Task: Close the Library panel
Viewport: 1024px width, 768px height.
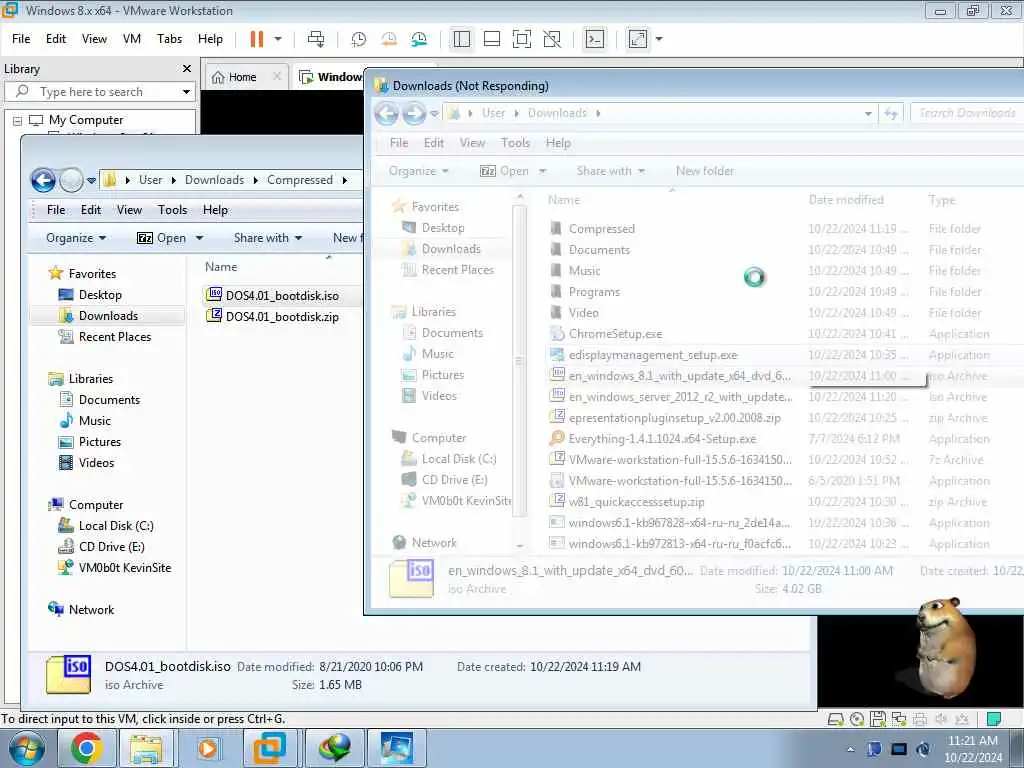Action: coord(187,69)
